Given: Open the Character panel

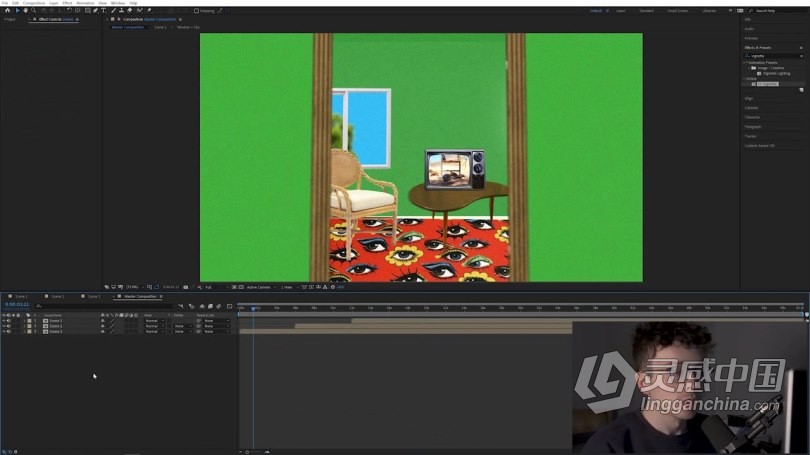Looking at the screenshot, I should click(752, 117).
